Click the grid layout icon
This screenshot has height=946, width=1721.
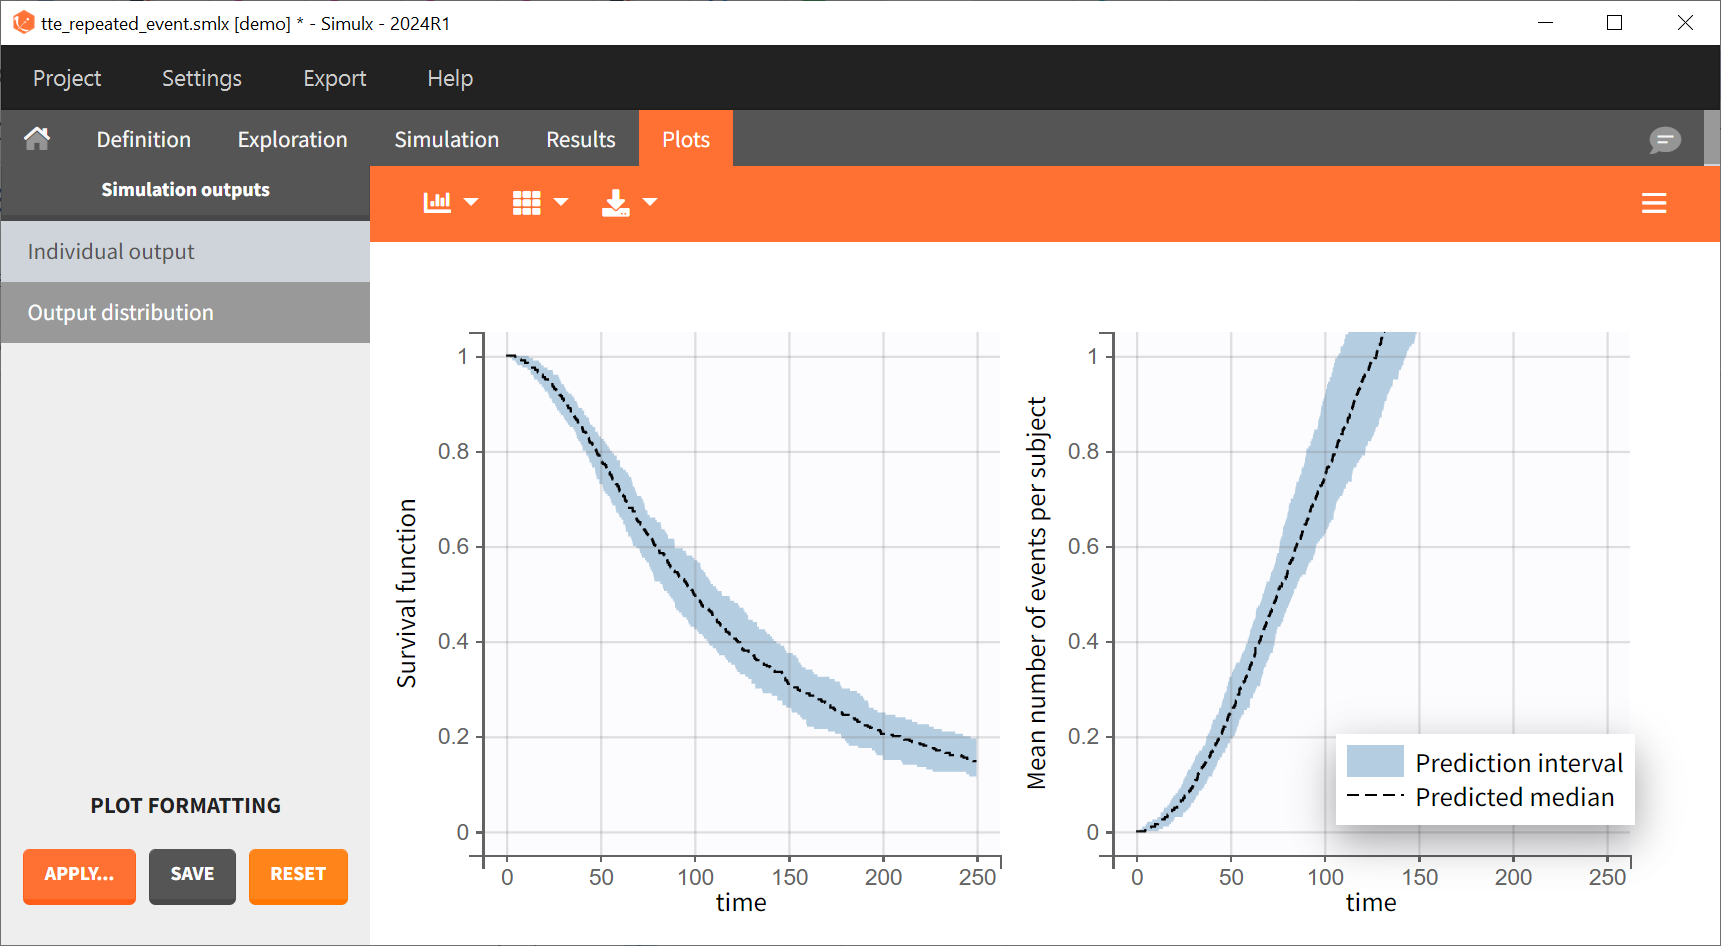coord(526,202)
